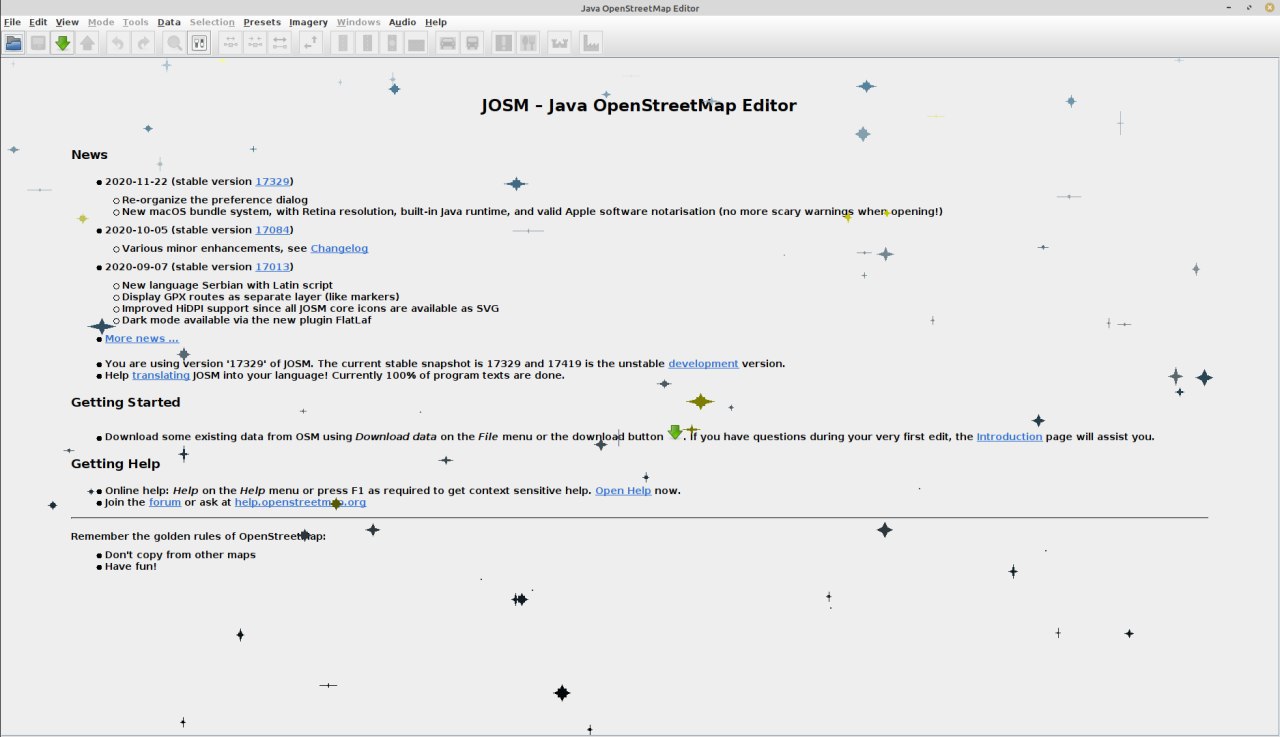Screen dimensions: 1280x737
Task: Click the 'More news ...' link
Action: [x=142, y=339]
